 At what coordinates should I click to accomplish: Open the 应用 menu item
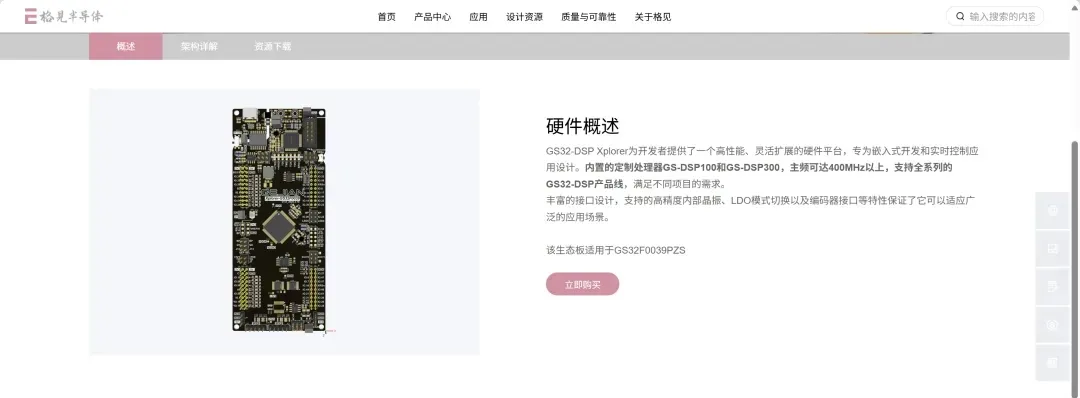[x=478, y=17]
